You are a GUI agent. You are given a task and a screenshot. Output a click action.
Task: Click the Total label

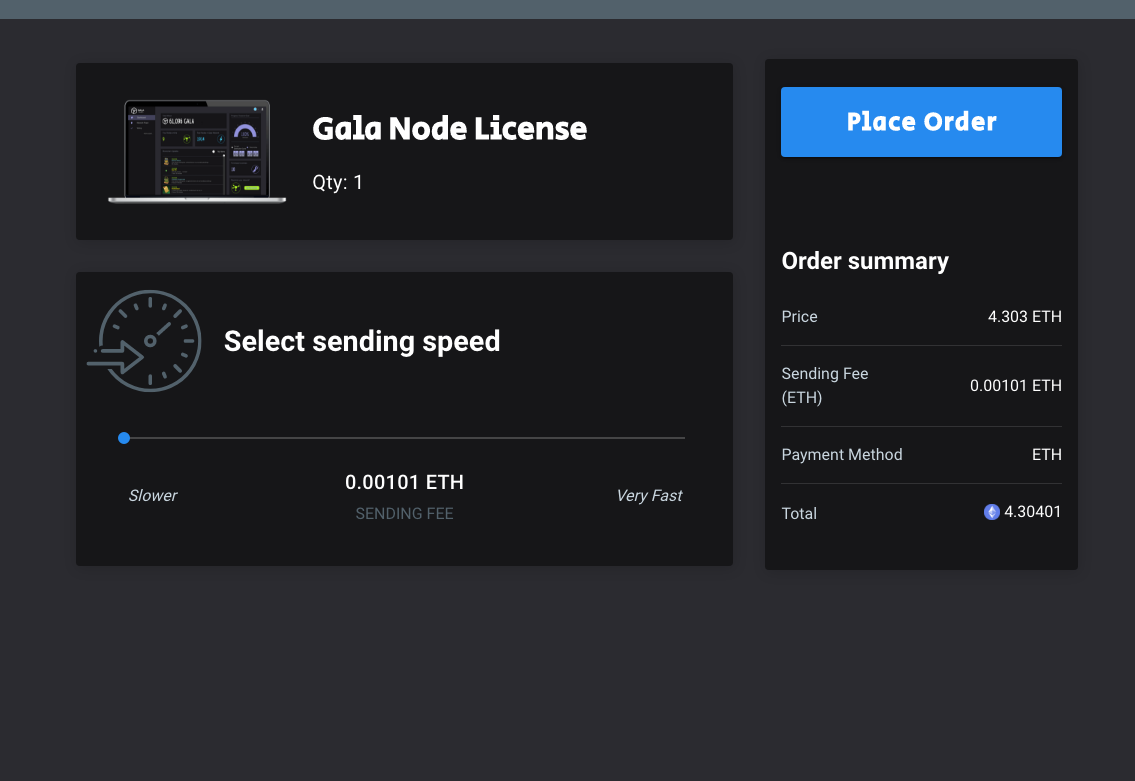799,514
